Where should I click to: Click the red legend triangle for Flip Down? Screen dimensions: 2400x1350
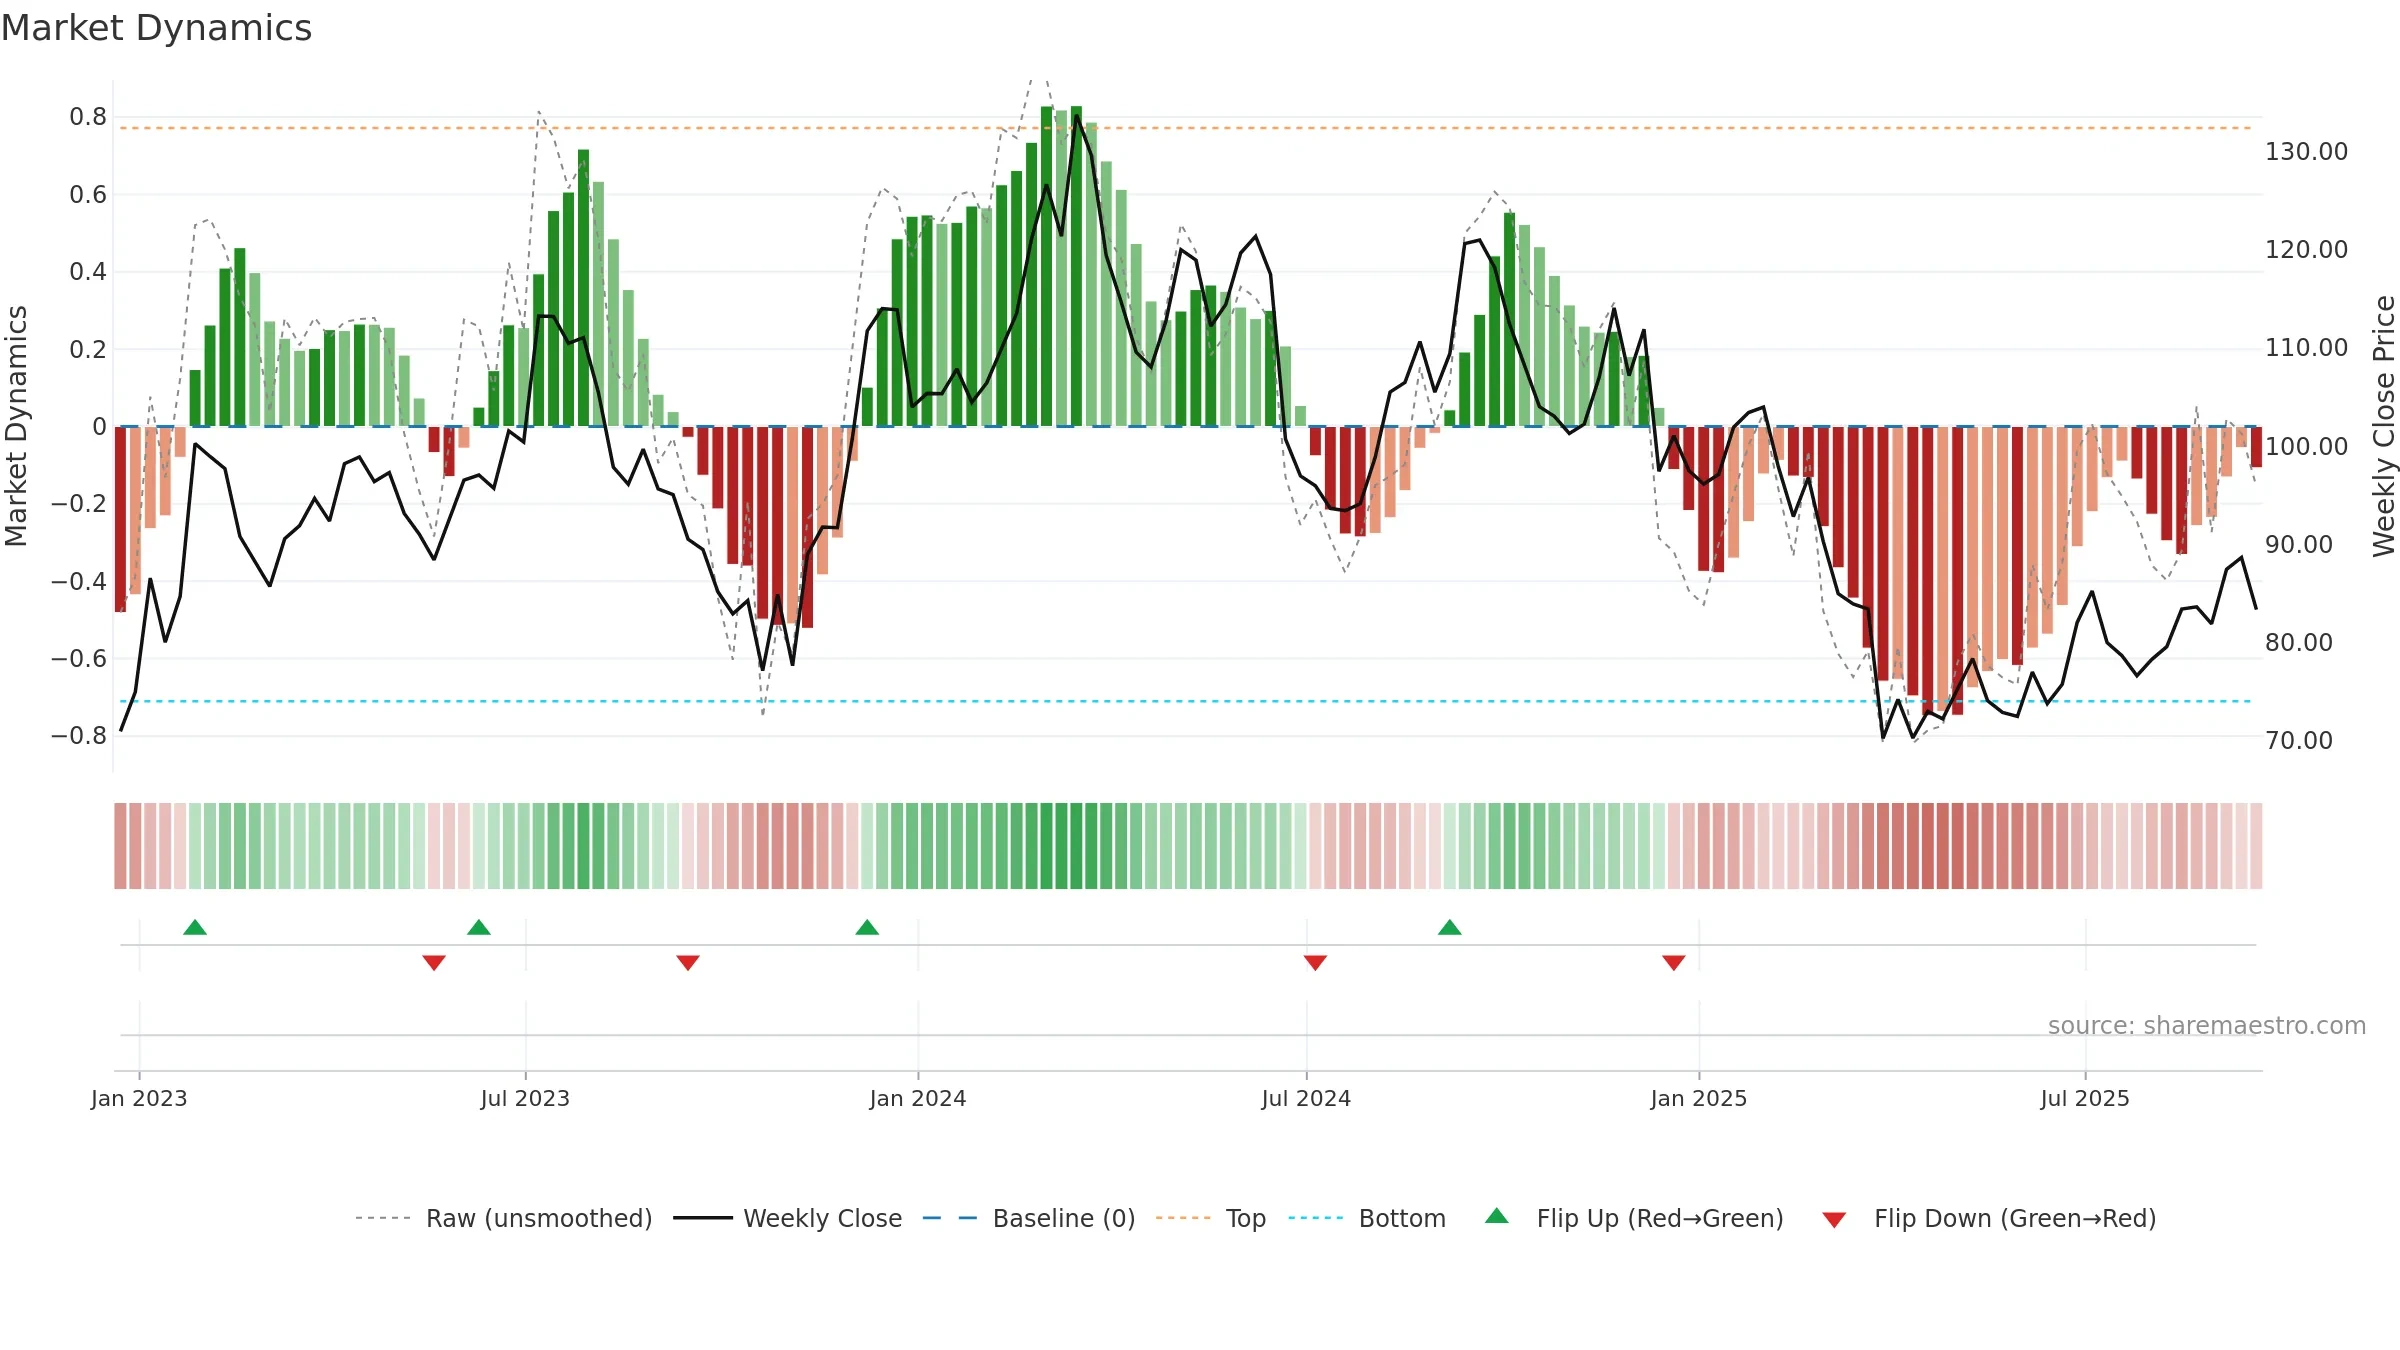1834,1220
